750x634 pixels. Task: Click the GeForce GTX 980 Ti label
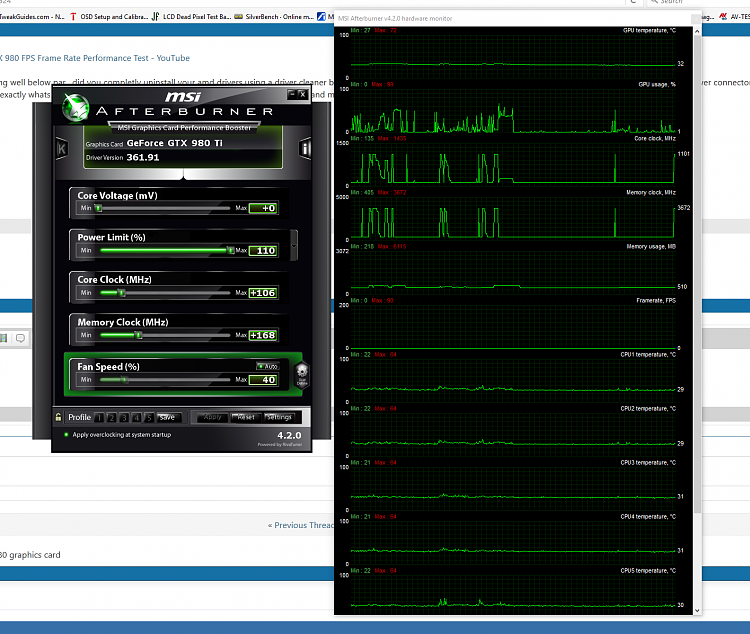tap(174, 143)
